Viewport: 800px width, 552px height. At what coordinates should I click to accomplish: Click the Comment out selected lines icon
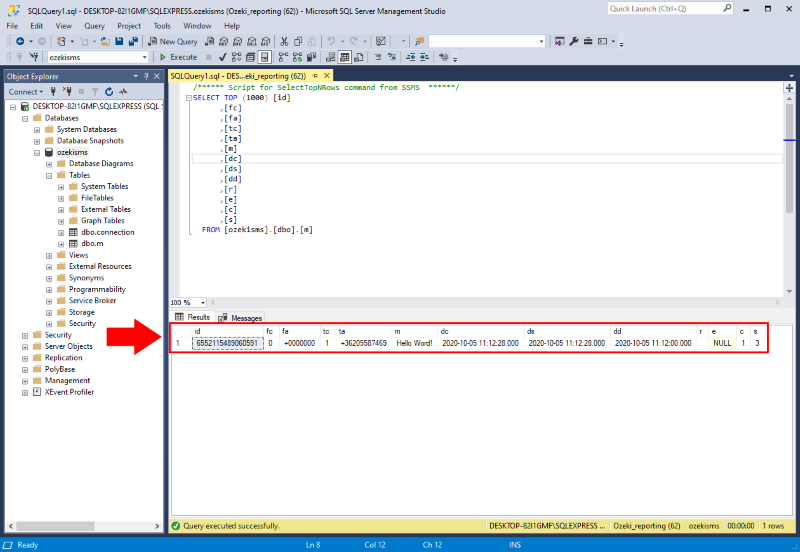pyautogui.click(x=378, y=57)
